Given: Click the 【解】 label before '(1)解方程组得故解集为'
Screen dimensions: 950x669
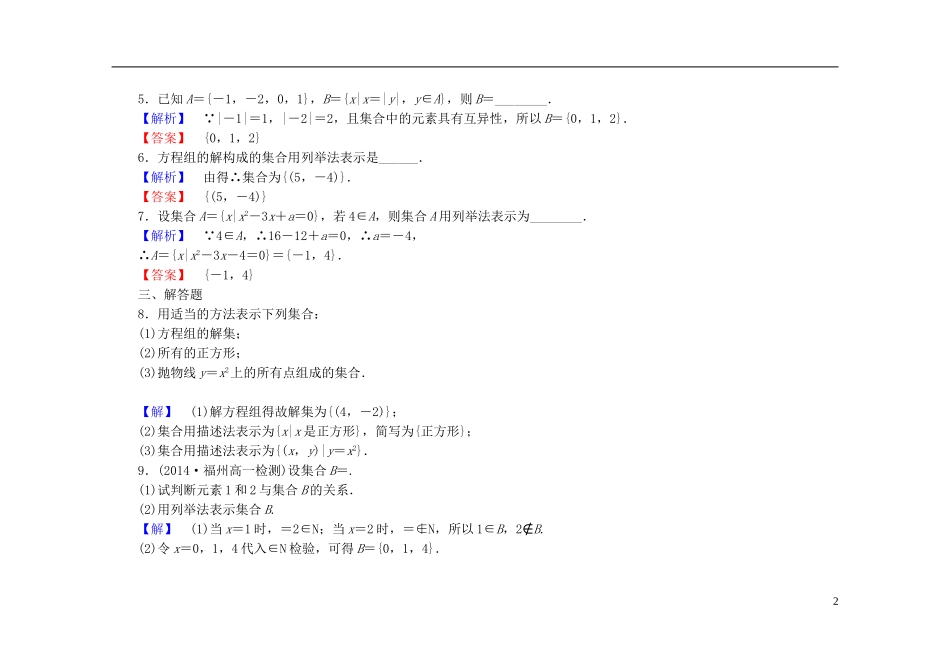Looking at the screenshot, I should (x=157, y=411).
